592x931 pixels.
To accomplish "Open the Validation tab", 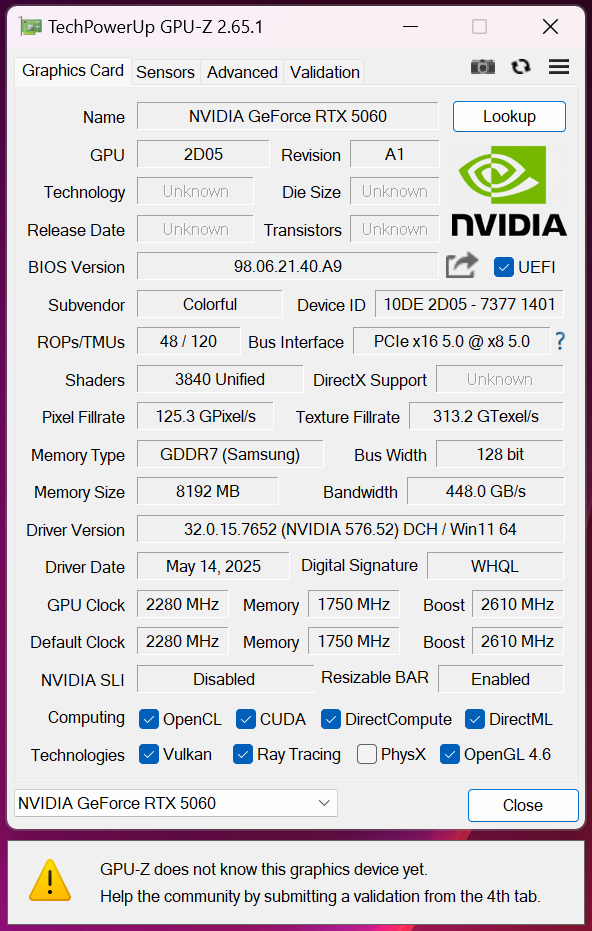I will 324,72.
